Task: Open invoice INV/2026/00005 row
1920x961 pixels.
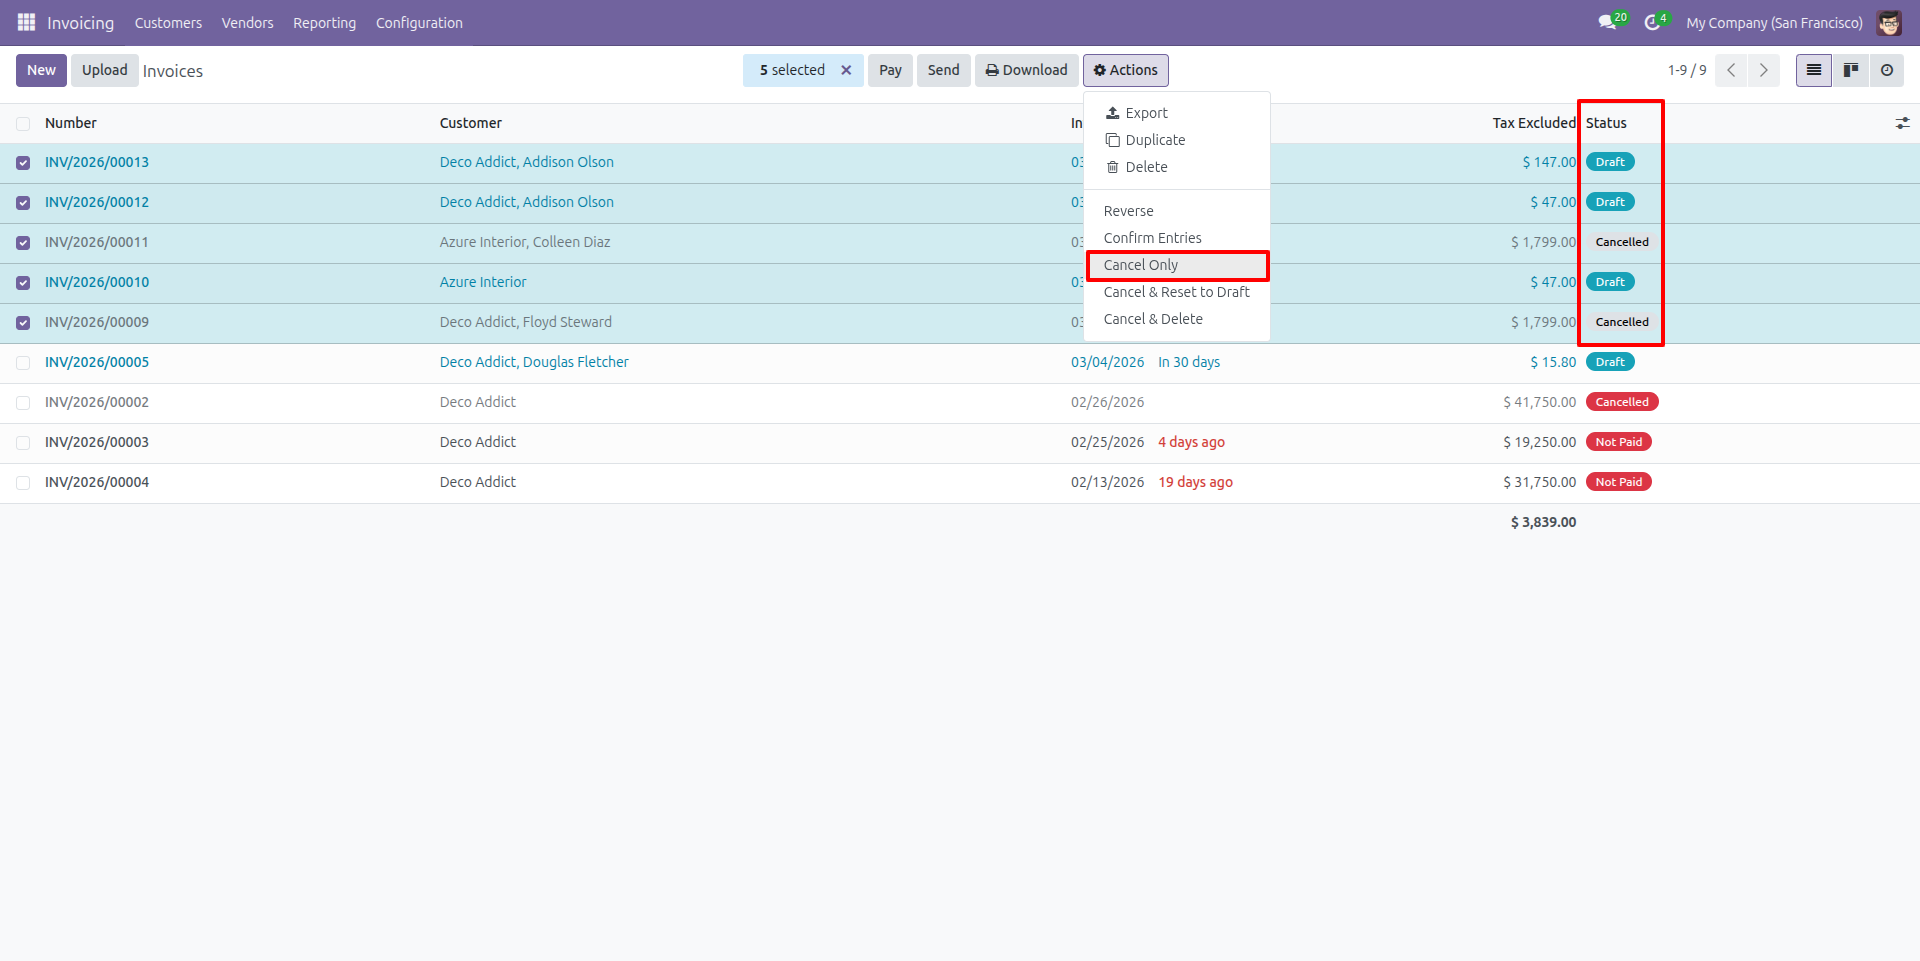Action: pyautogui.click(x=97, y=362)
